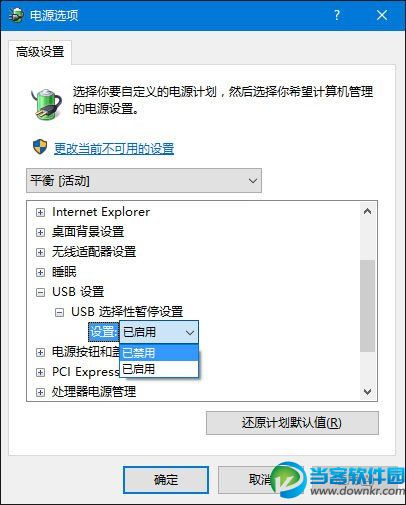Expand 无线适配器设置 tree node
The width and height of the screenshot is (406, 505).
[x=40, y=252]
